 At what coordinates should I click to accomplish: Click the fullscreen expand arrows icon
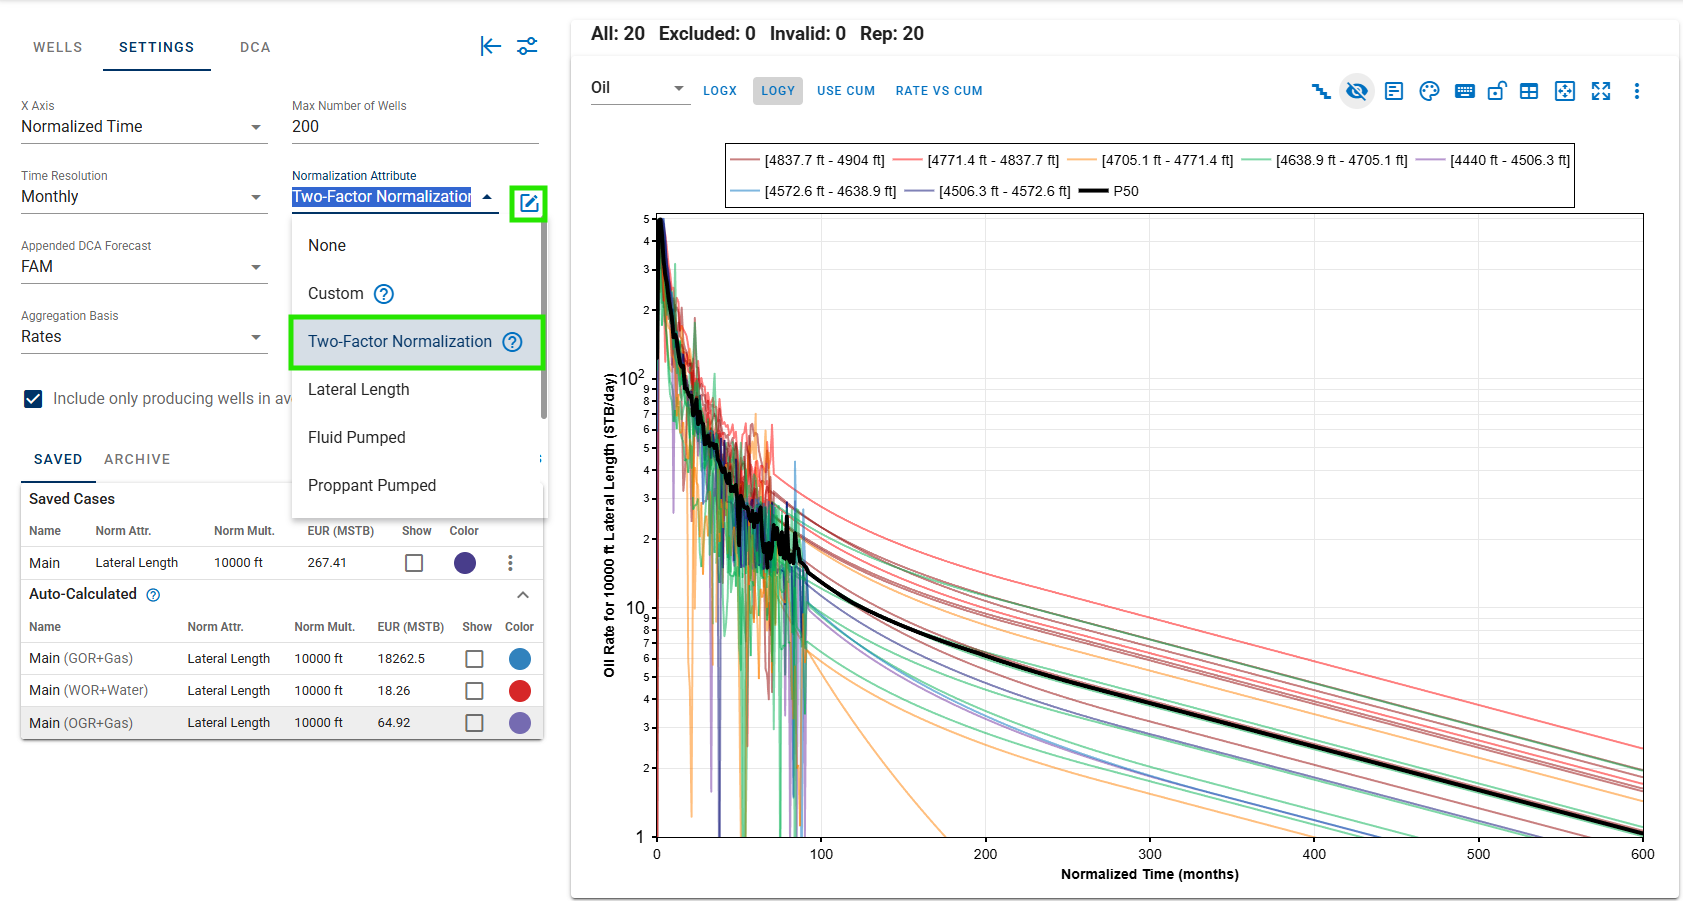click(1601, 91)
